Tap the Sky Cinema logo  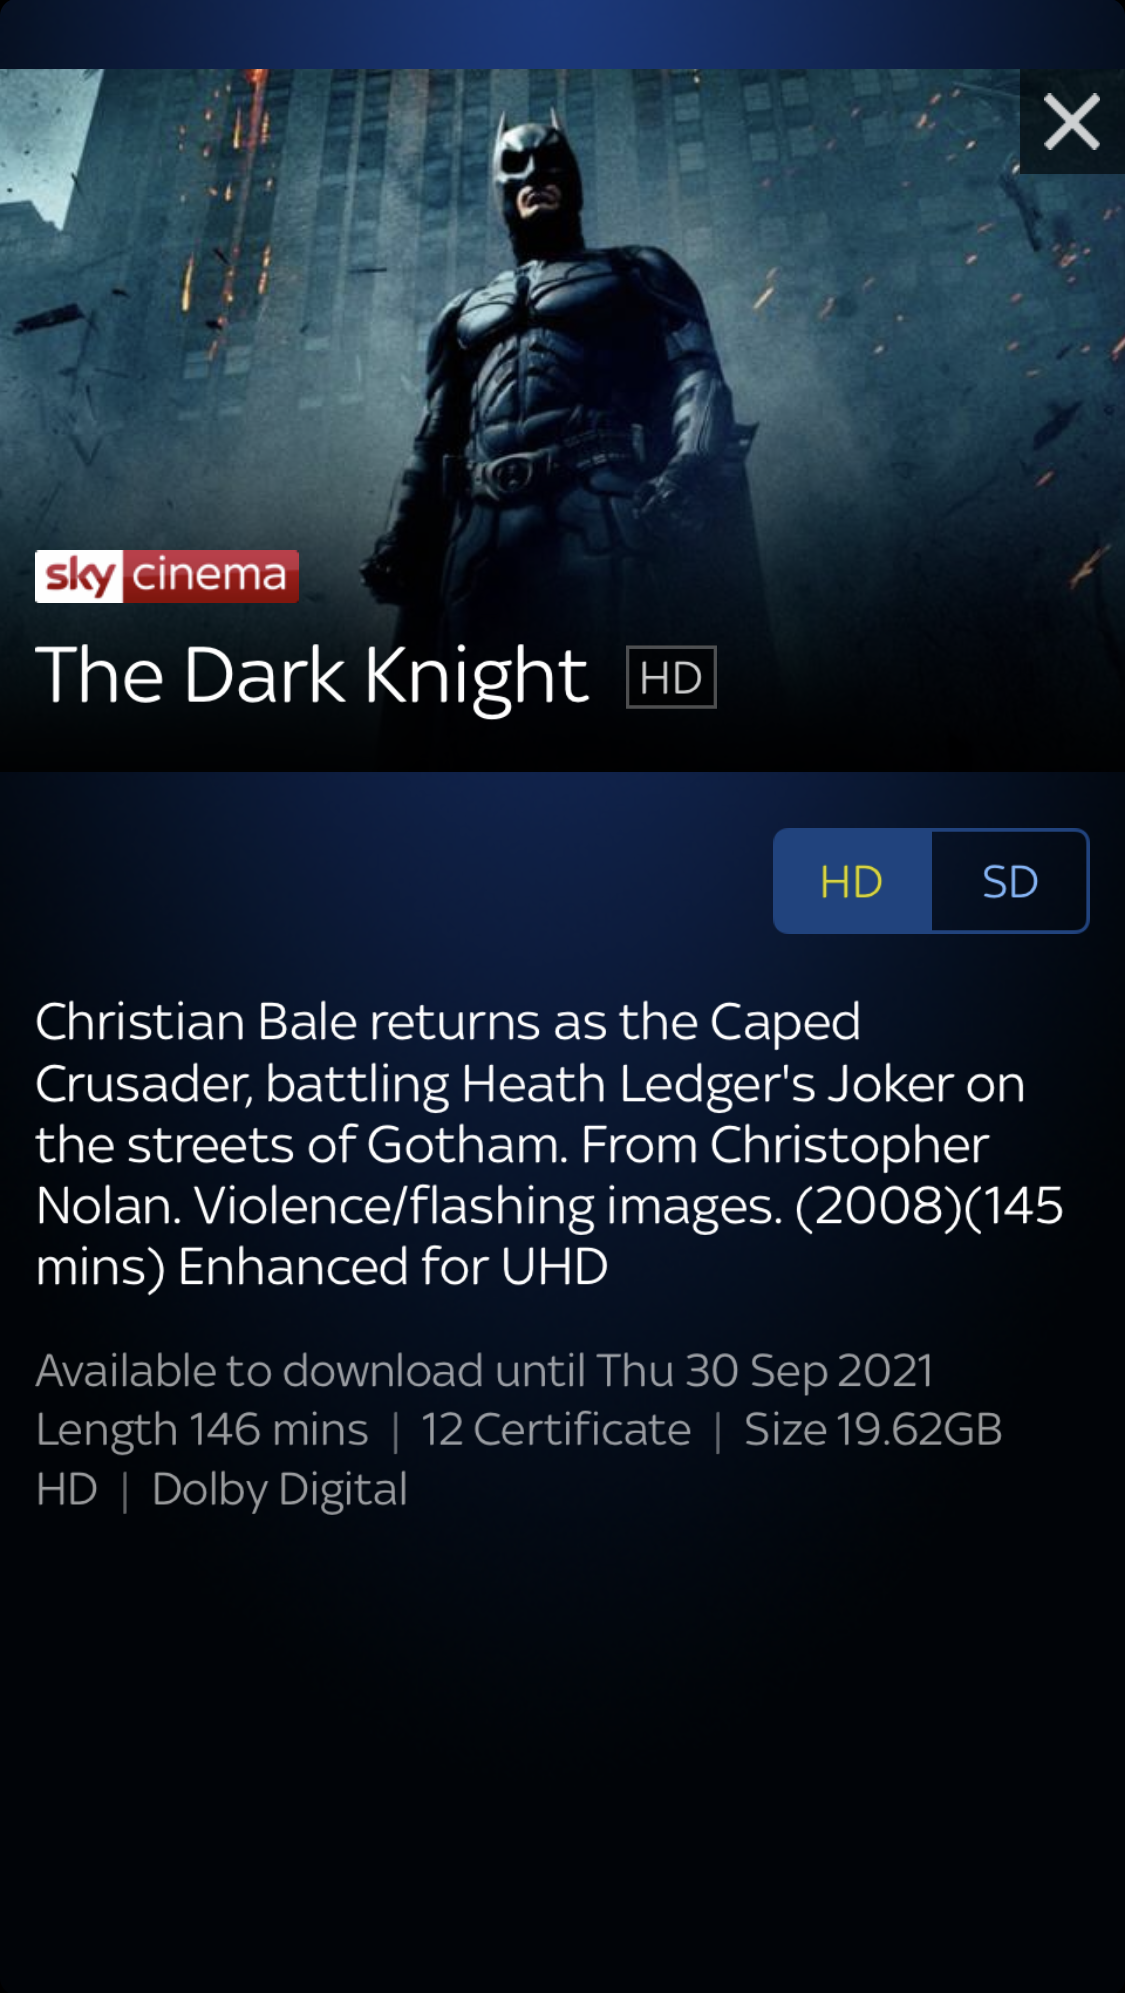(x=167, y=576)
